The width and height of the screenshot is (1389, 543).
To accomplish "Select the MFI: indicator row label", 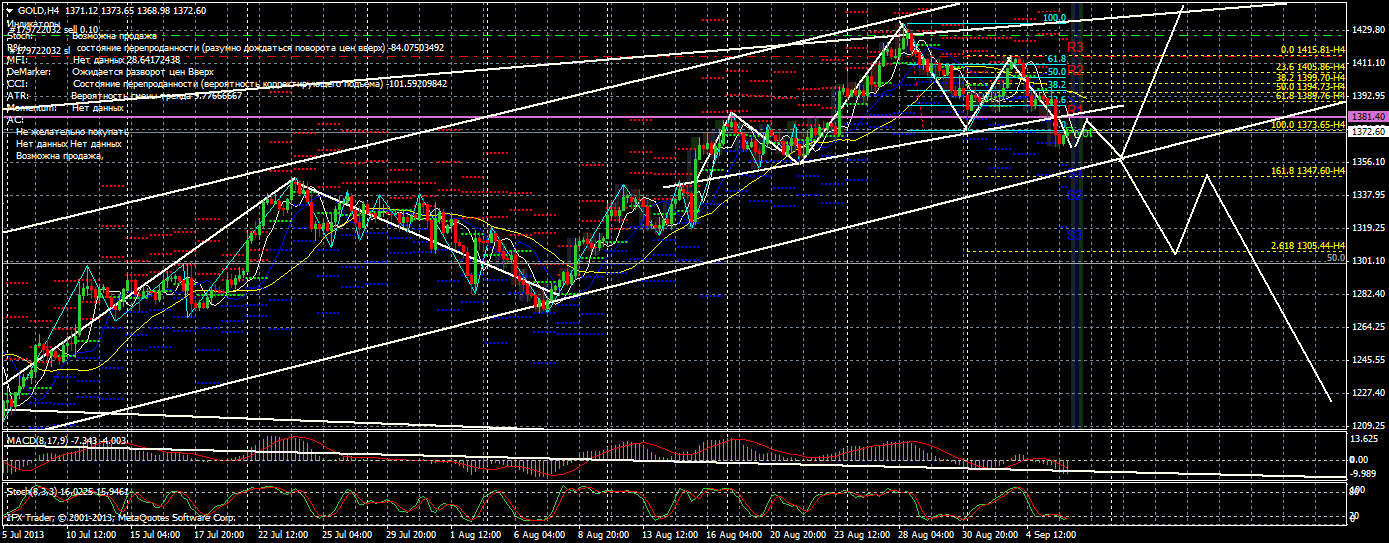I will pos(15,60).
